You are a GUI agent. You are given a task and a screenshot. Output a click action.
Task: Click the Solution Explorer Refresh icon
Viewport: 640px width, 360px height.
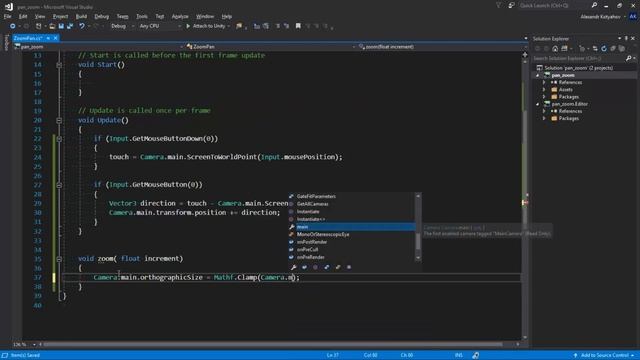pyautogui.click(x=604, y=49)
